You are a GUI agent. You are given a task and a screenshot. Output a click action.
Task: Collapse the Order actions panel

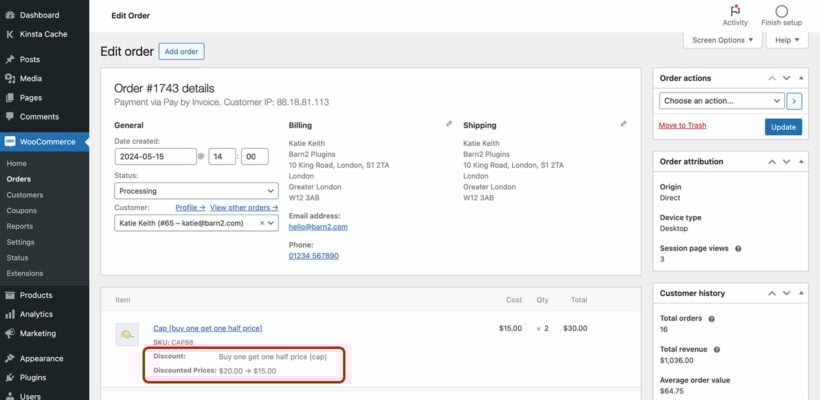point(801,78)
